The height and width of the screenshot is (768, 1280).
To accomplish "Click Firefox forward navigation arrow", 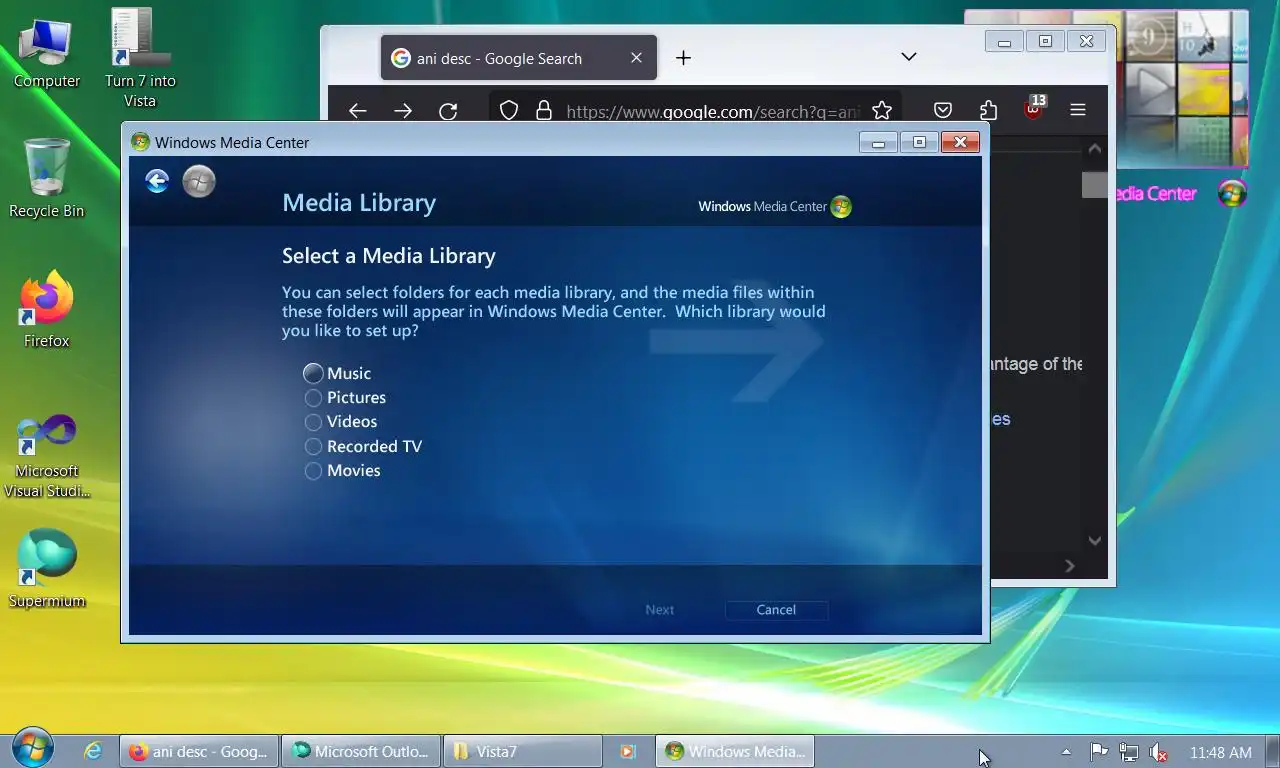I will point(403,111).
